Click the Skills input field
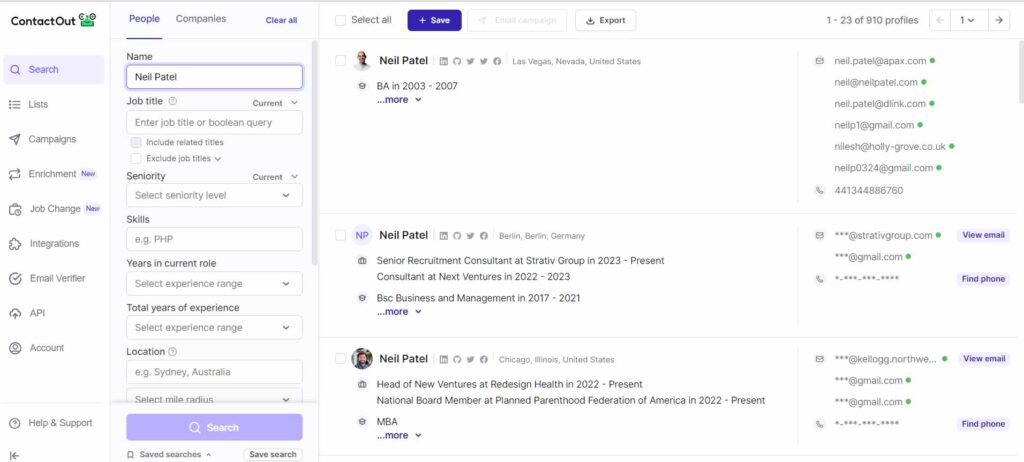The image size is (1024, 462). [x=214, y=240]
